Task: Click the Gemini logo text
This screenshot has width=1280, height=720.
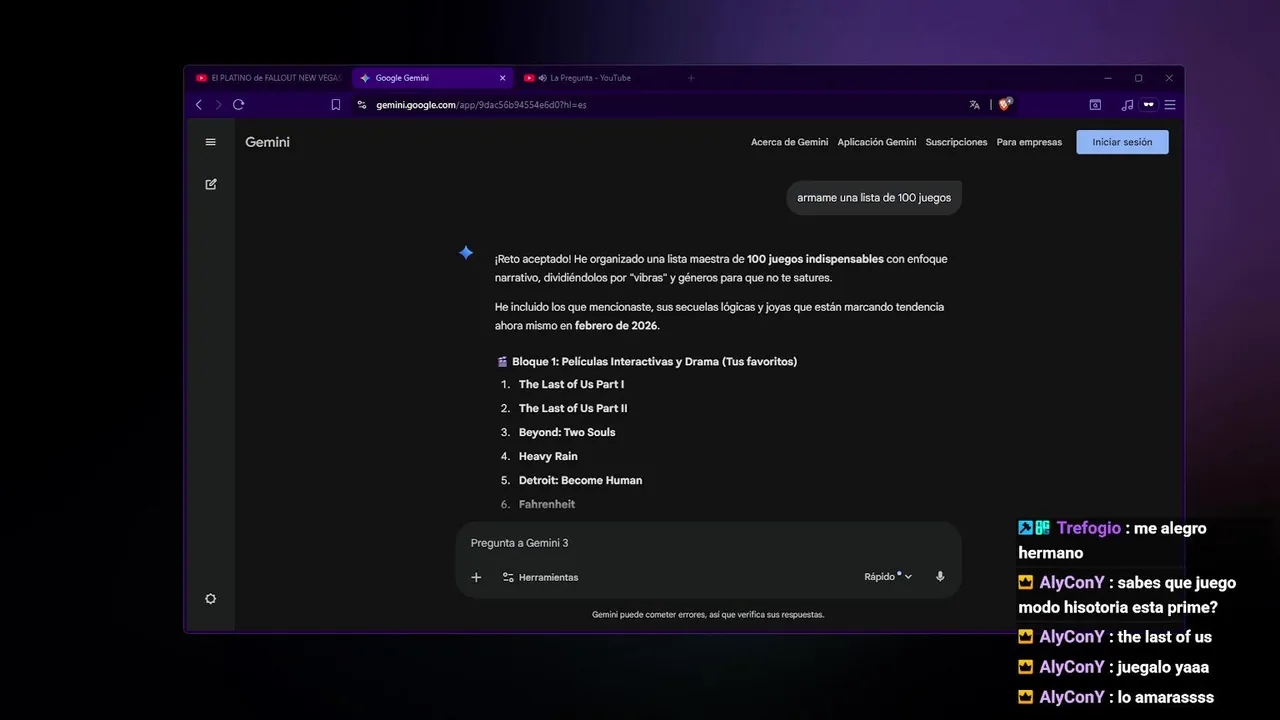Action: (267, 142)
